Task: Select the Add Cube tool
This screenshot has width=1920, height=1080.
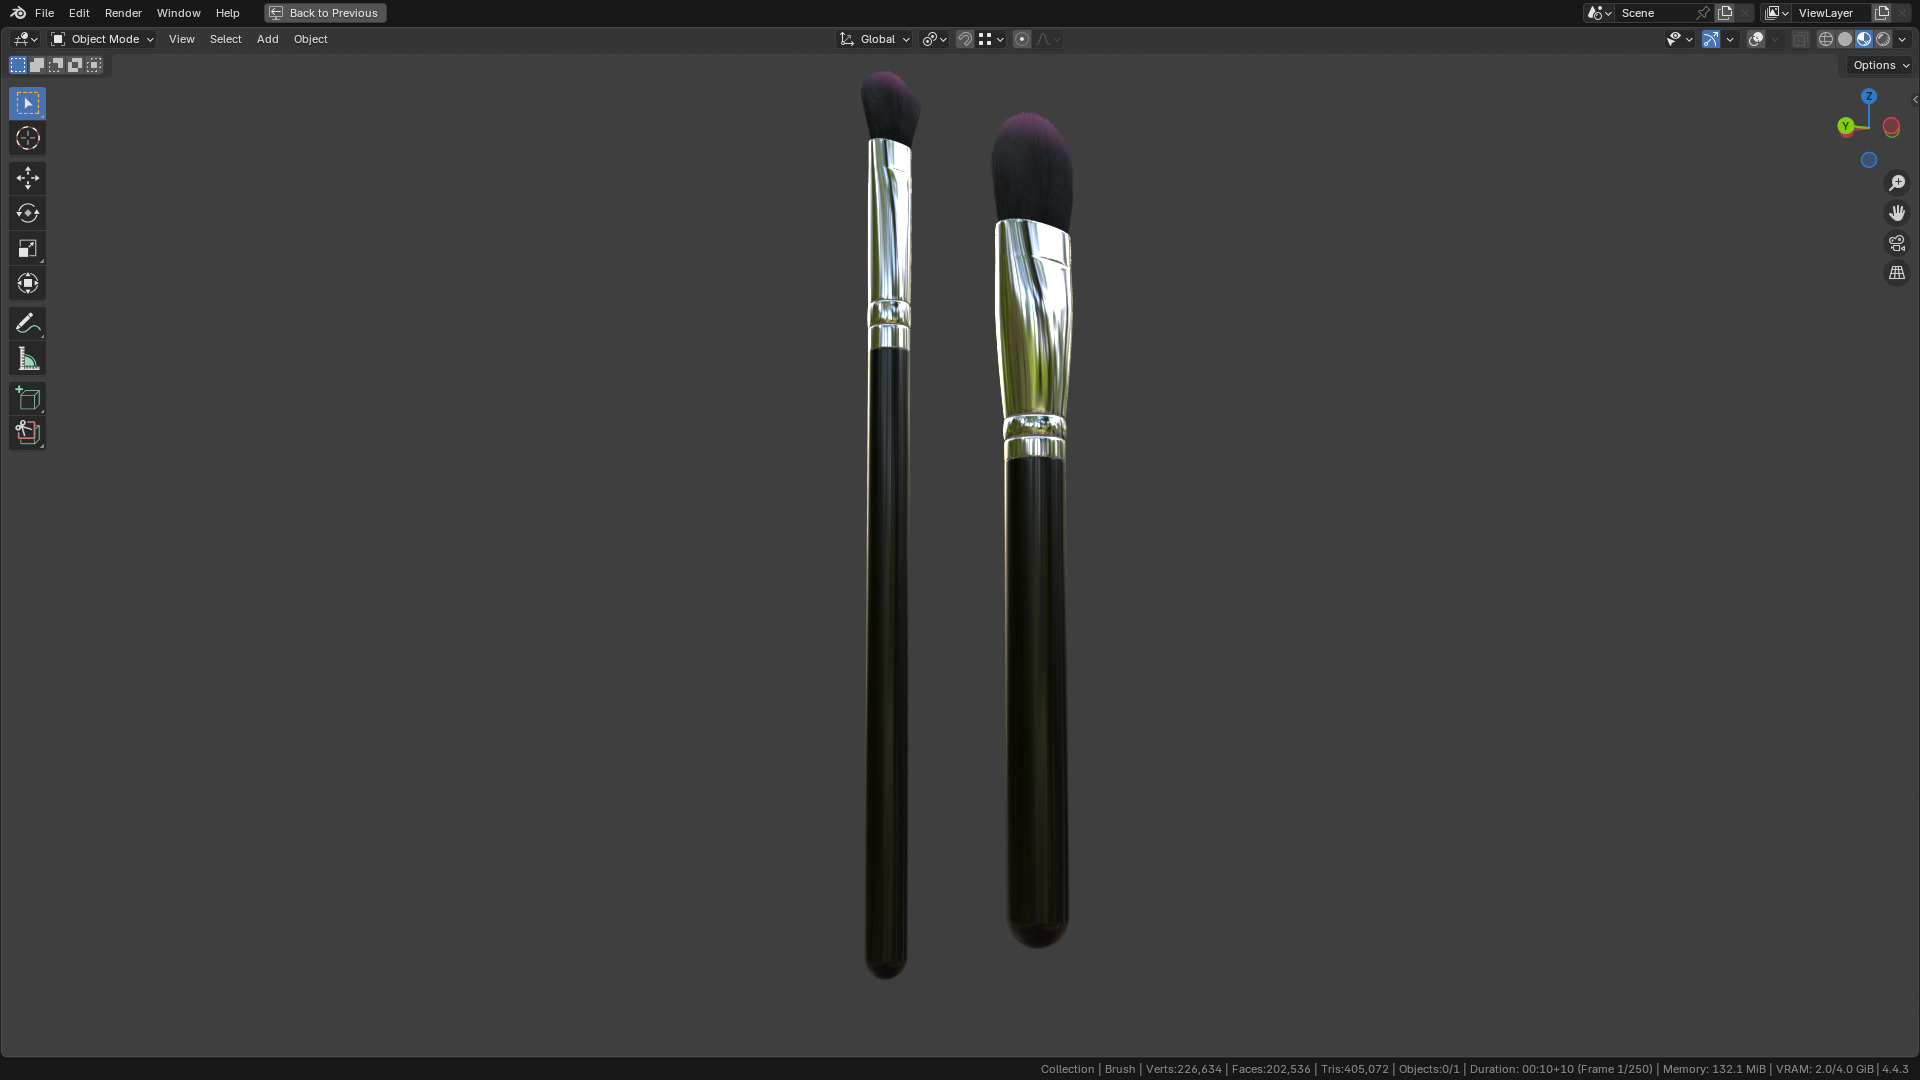Action: point(27,398)
